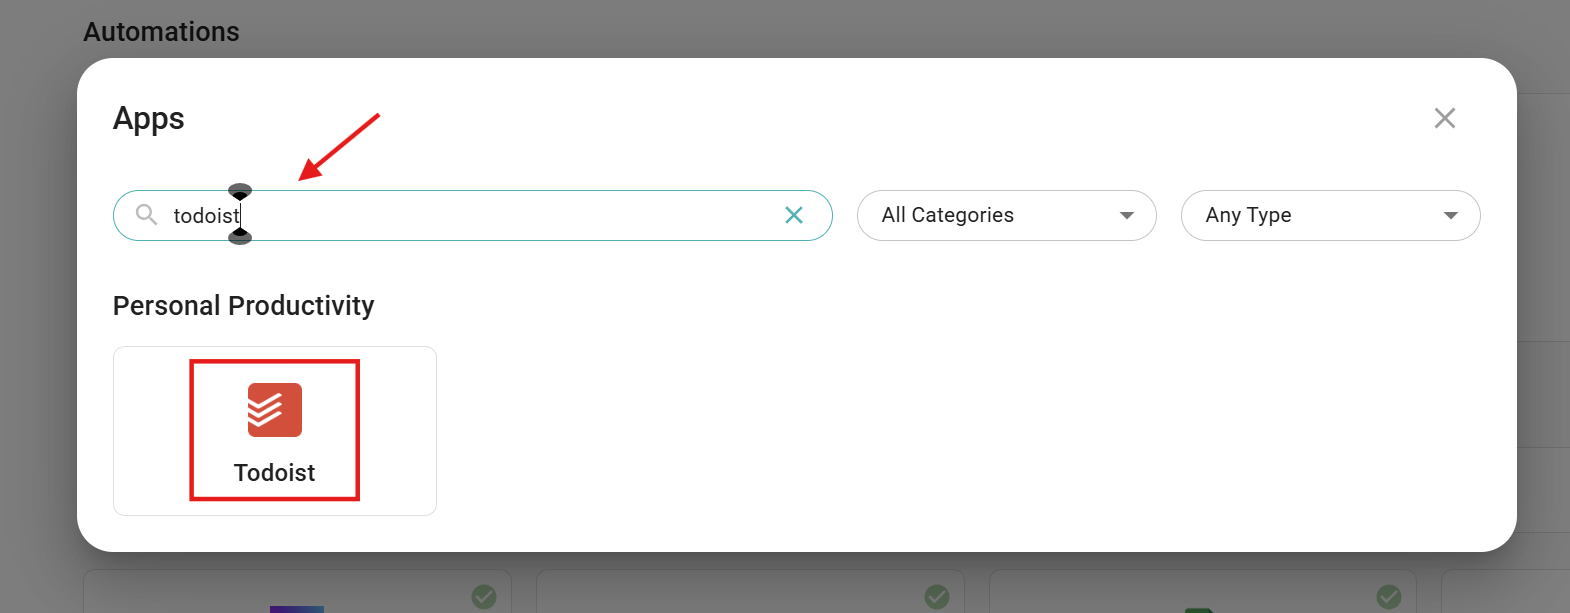Click the green checkmark on third background card
Viewport: 1570px width, 613px height.
(x=1389, y=597)
